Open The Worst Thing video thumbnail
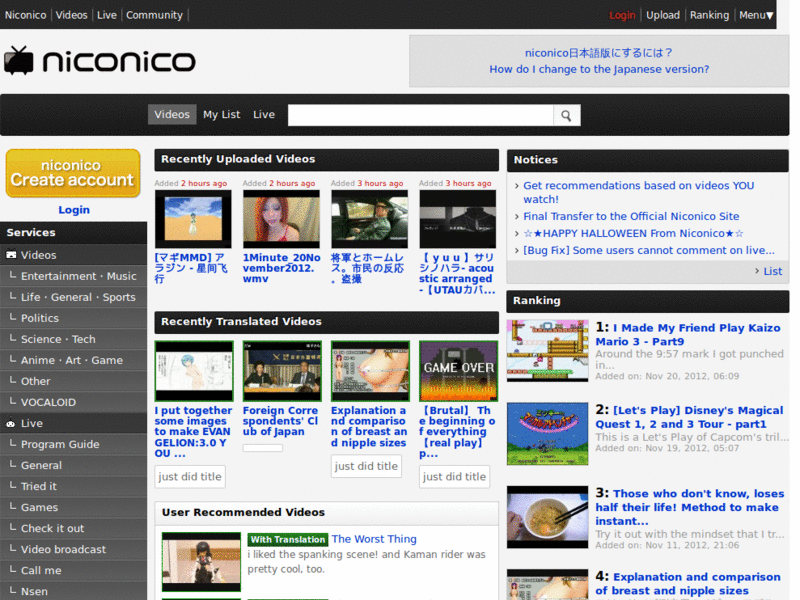This screenshot has width=800, height=600. coord(201,562)
